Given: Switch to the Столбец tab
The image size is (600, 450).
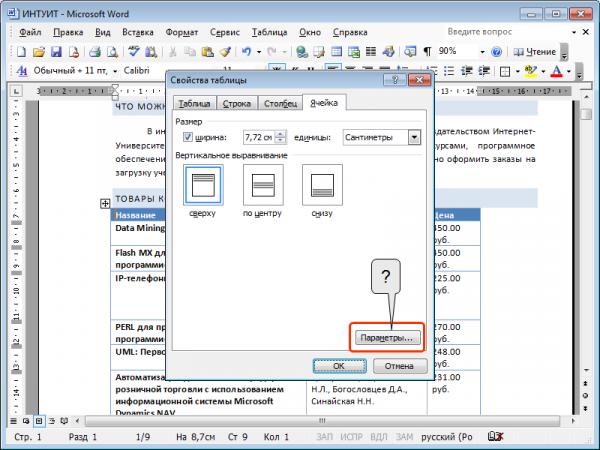Looking at the screenshot, I should (280, 103).
